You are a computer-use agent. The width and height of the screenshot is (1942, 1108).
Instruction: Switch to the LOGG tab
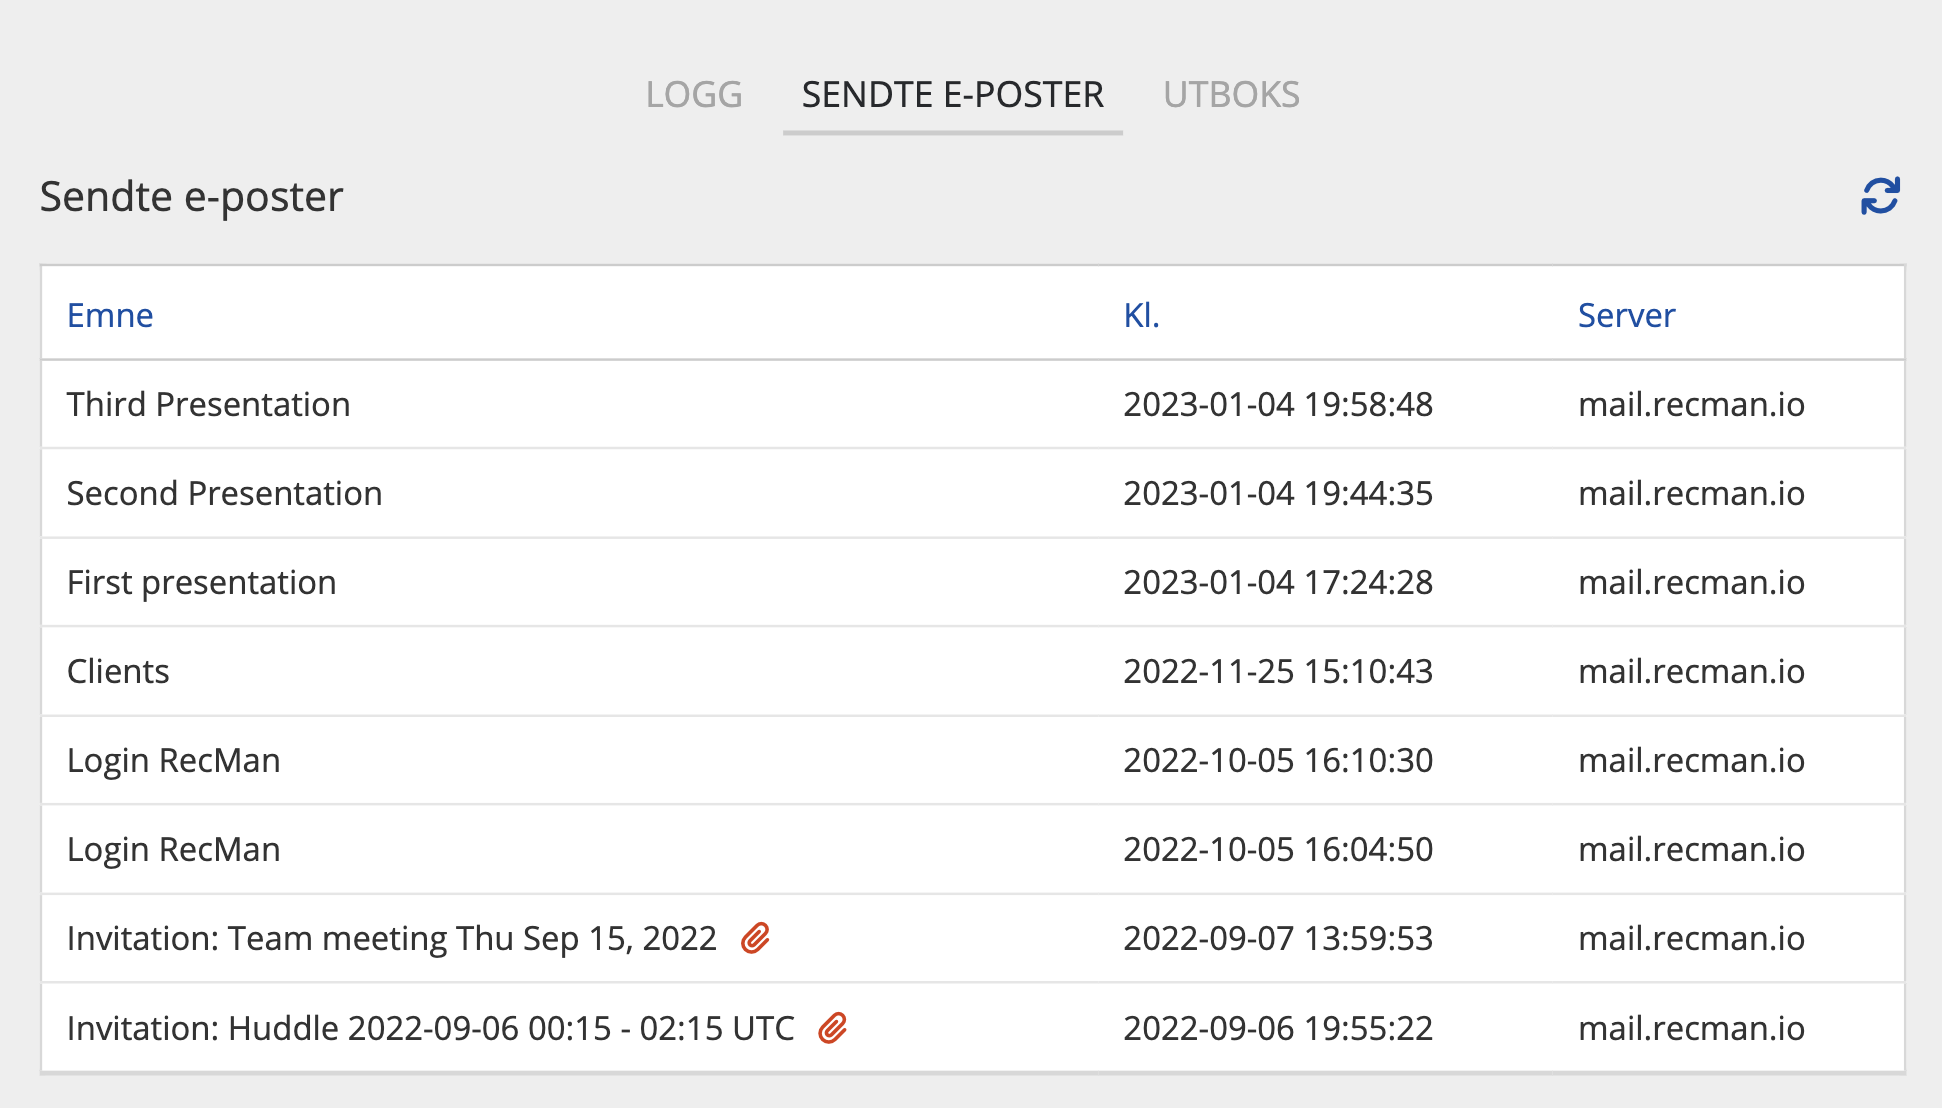(694, 95)
